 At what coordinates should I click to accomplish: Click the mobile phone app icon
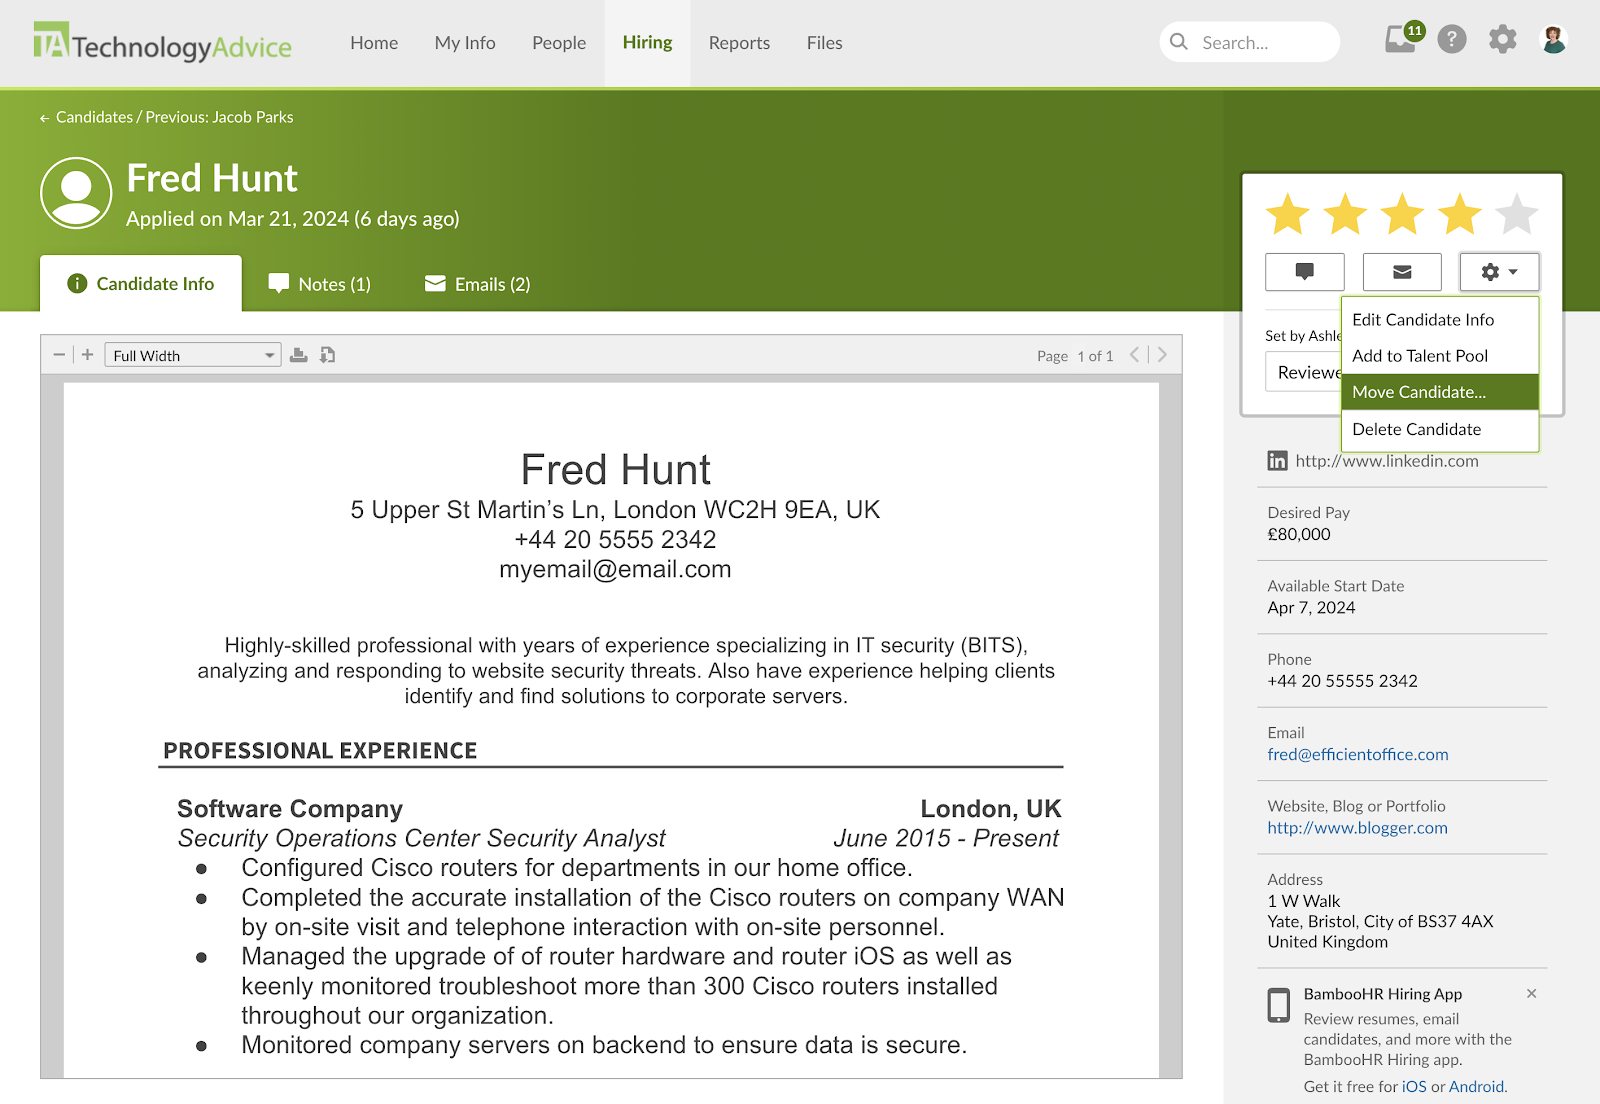tap(1279, 1005)
